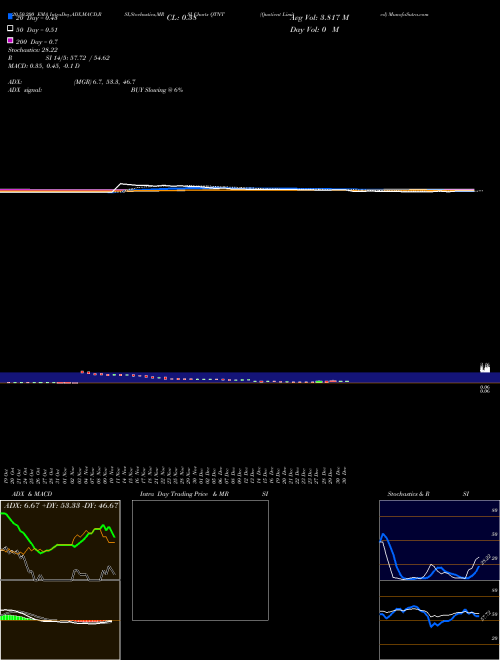Select the '50 Day = 0.51' legend text
Image resolution: width=500 pixels, height=660 pixels.
pos(37,30)
